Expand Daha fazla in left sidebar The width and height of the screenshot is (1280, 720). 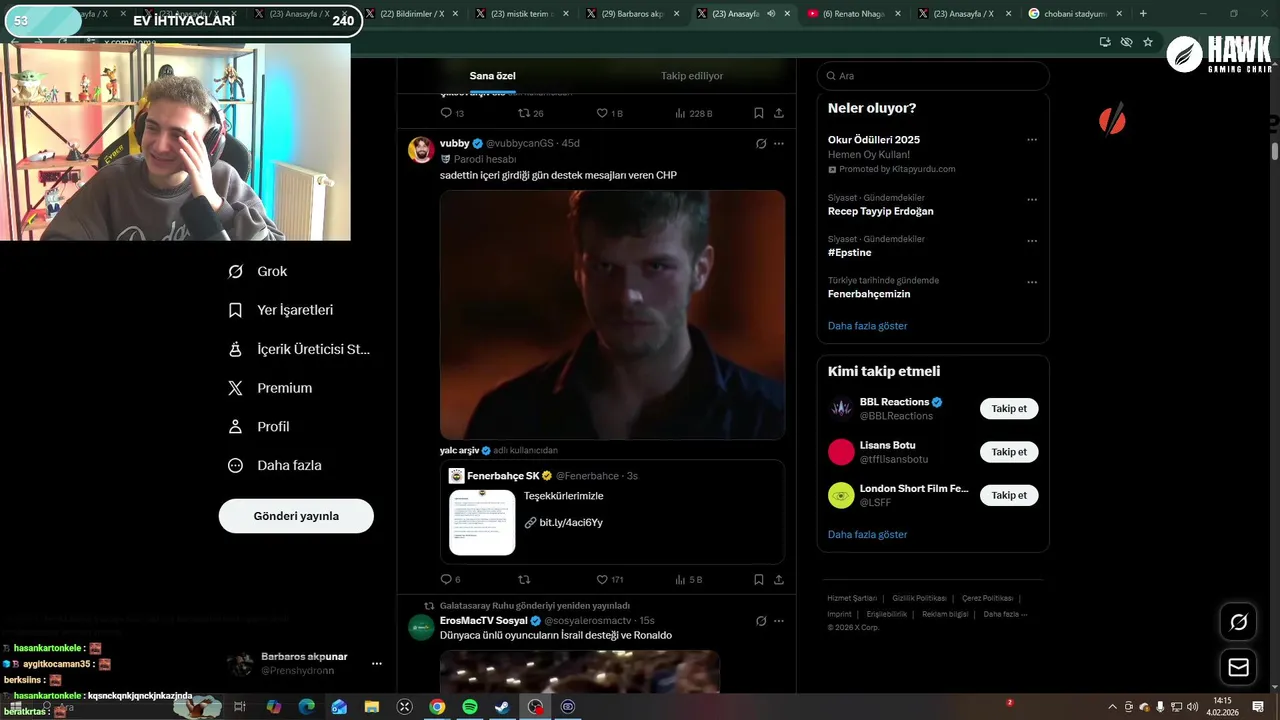(x=274, y=465)
